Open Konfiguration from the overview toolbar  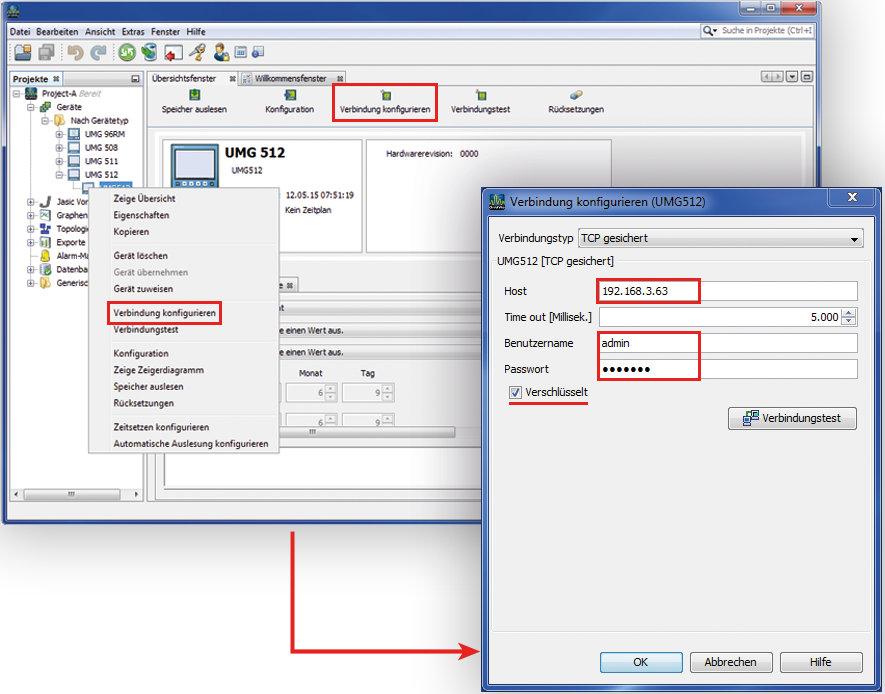coord(289,95)
